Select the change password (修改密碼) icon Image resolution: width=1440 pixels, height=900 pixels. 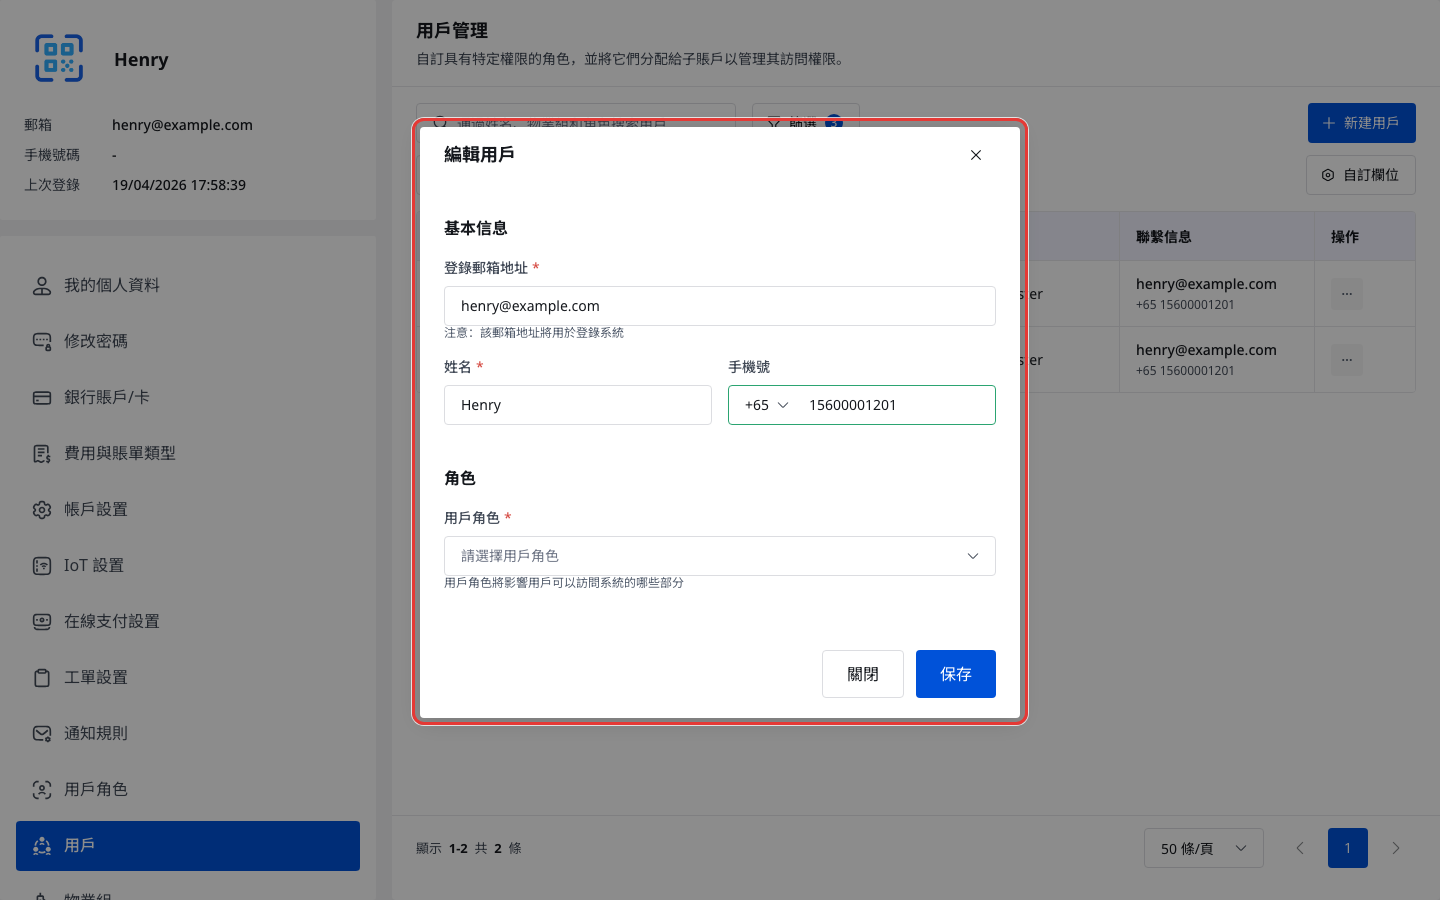point(42,342)
